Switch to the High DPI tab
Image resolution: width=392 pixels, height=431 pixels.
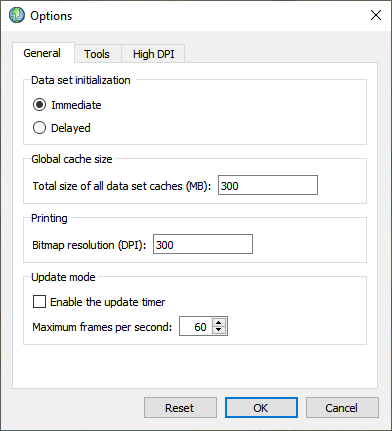pyautogui.click(x=153, y=54)
